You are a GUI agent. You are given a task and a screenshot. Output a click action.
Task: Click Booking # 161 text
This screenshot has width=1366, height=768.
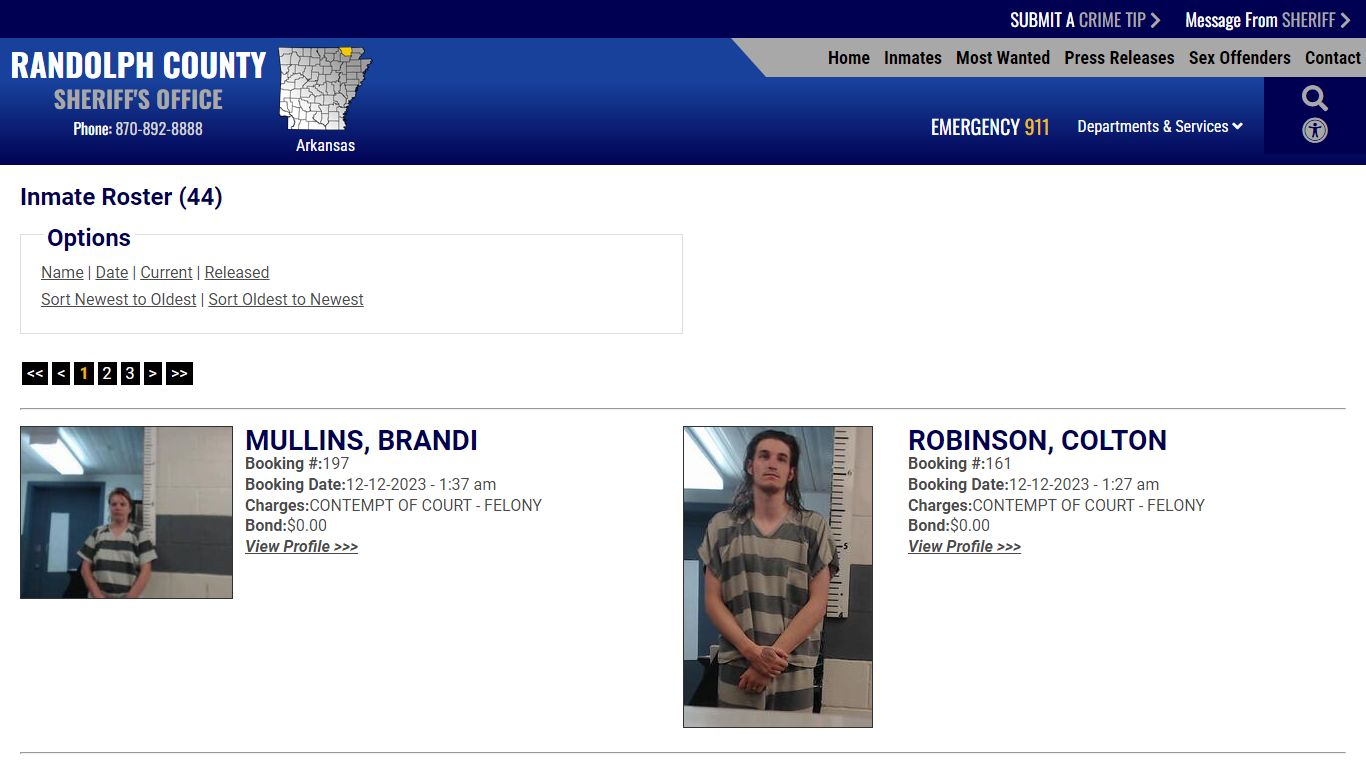(x=960, y=463)
